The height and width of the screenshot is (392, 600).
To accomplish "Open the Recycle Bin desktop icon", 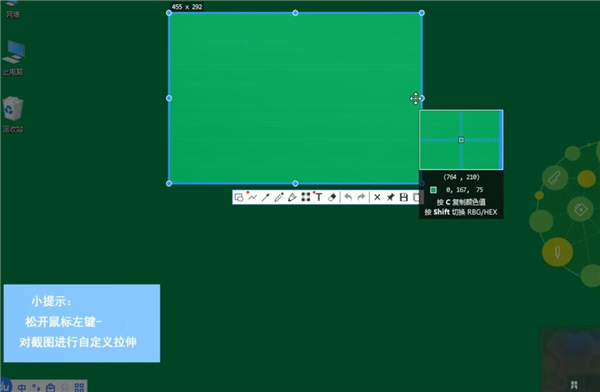I will pyautogui.click(x=13, y=114).
